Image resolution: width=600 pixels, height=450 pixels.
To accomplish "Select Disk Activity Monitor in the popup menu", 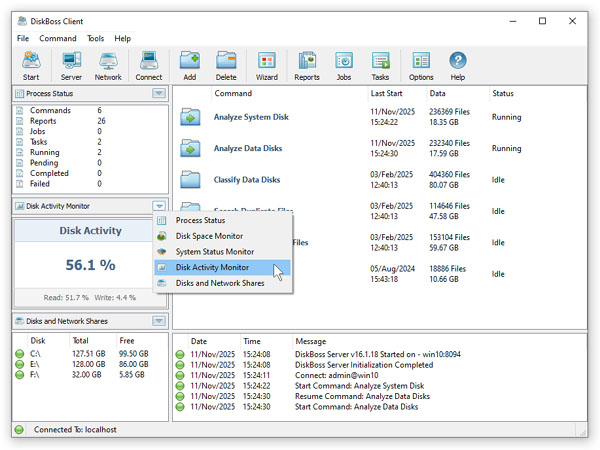I will pyautogui.click(x=223, y=267).
